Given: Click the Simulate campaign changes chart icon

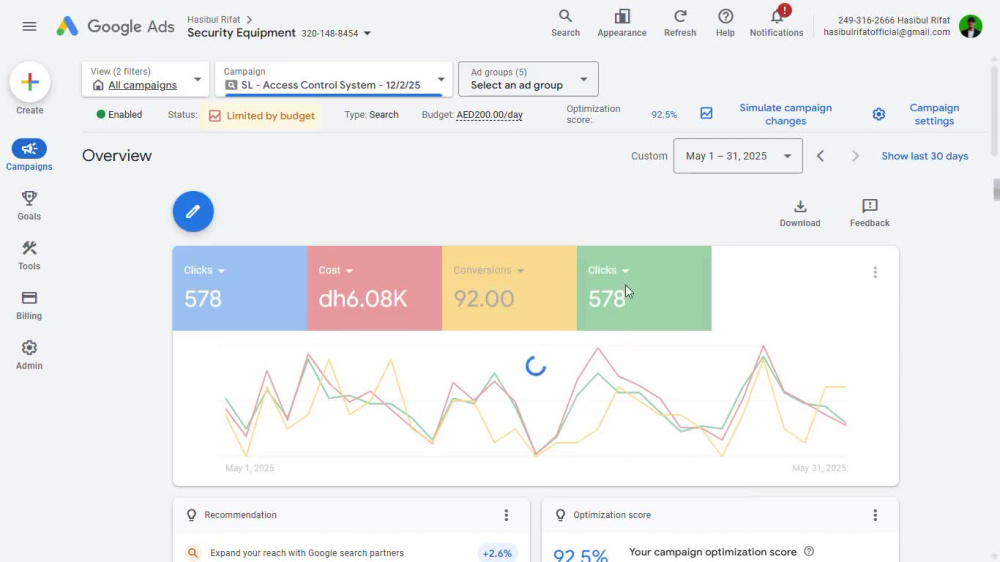Looking at the screenshot, I should tap(706, 114).
